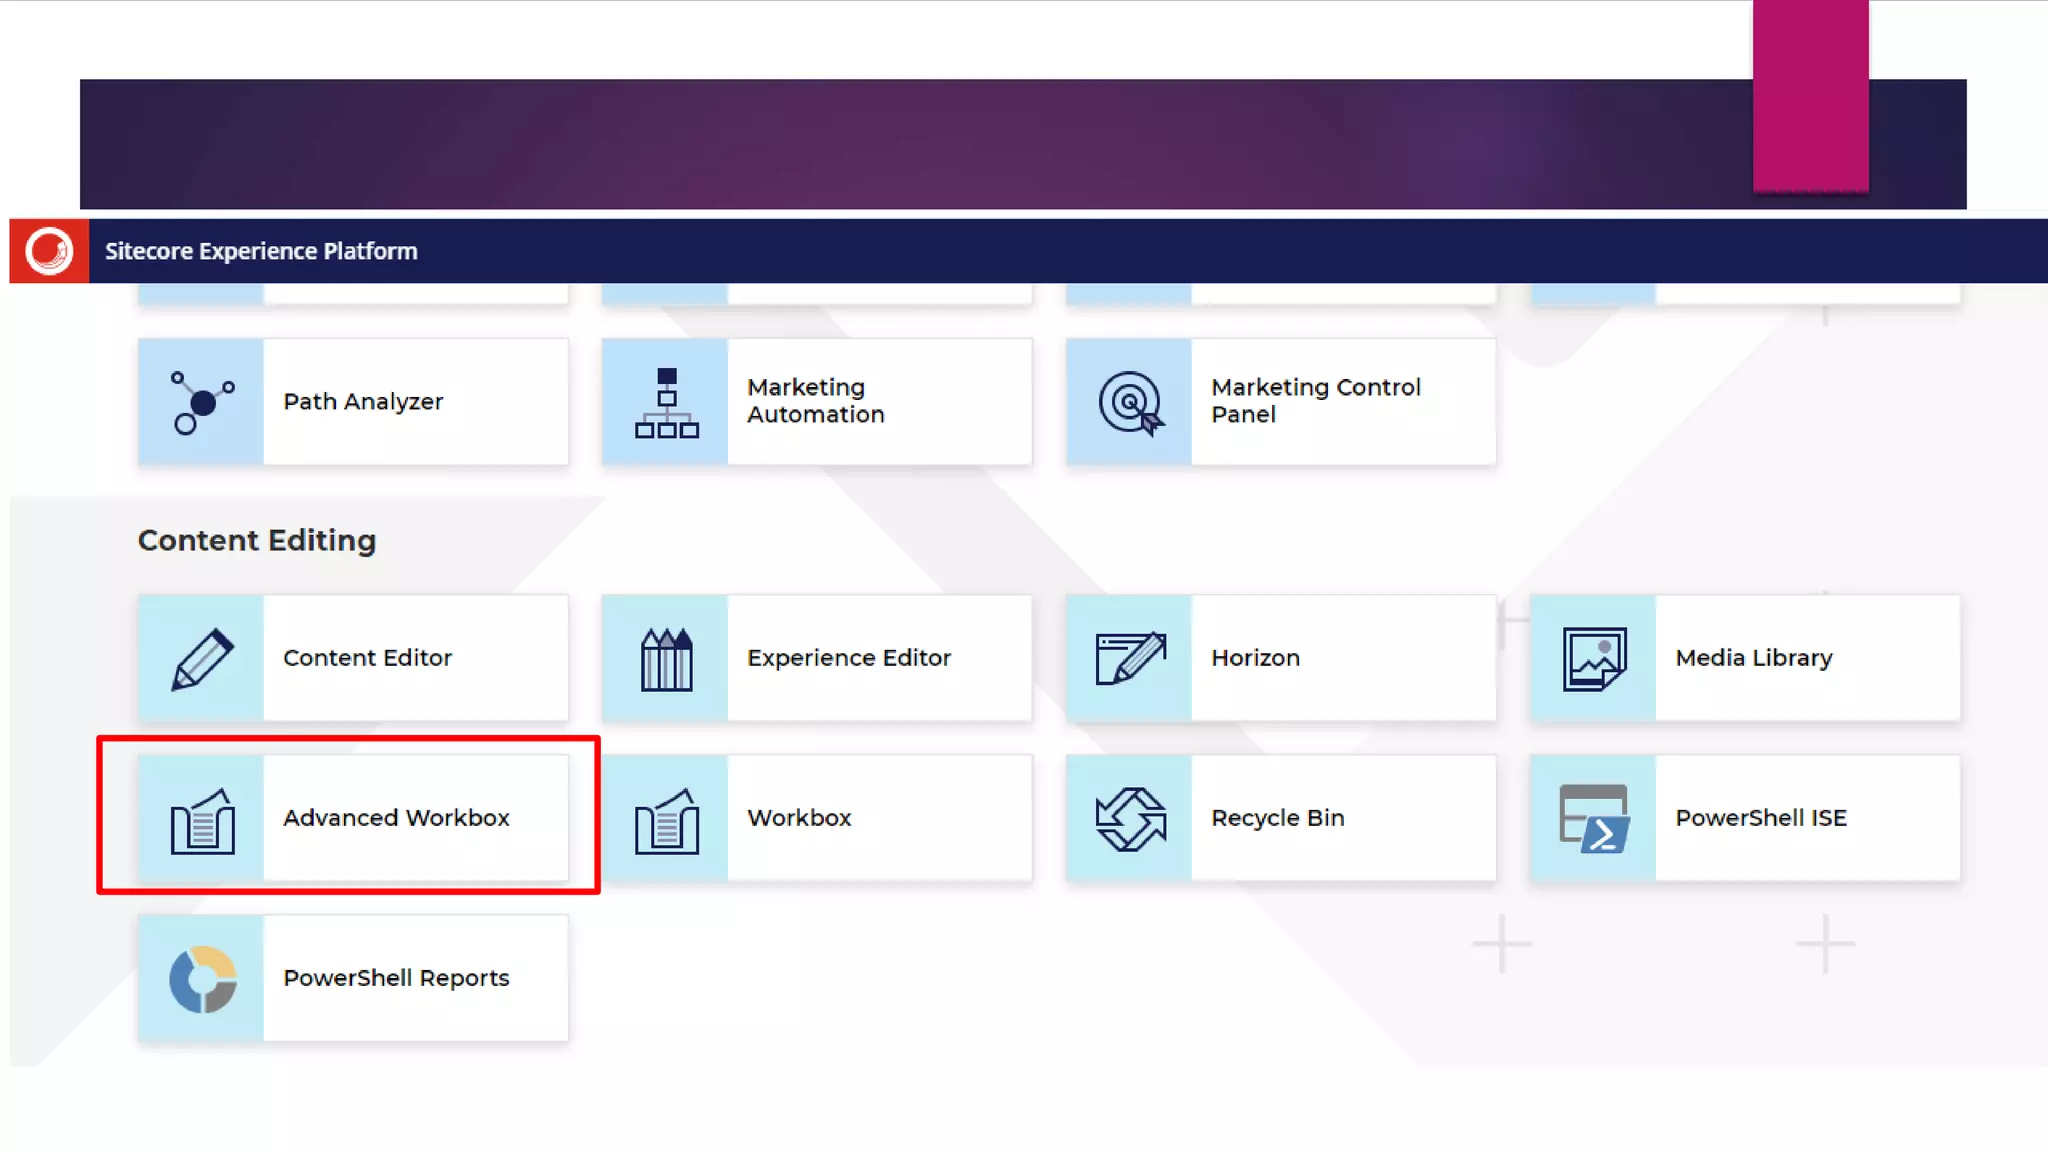The width and height of the screenshot is (2048, 1152).
Task: Click the Advanced Workbox inbox icon
Action: [202, 820]
